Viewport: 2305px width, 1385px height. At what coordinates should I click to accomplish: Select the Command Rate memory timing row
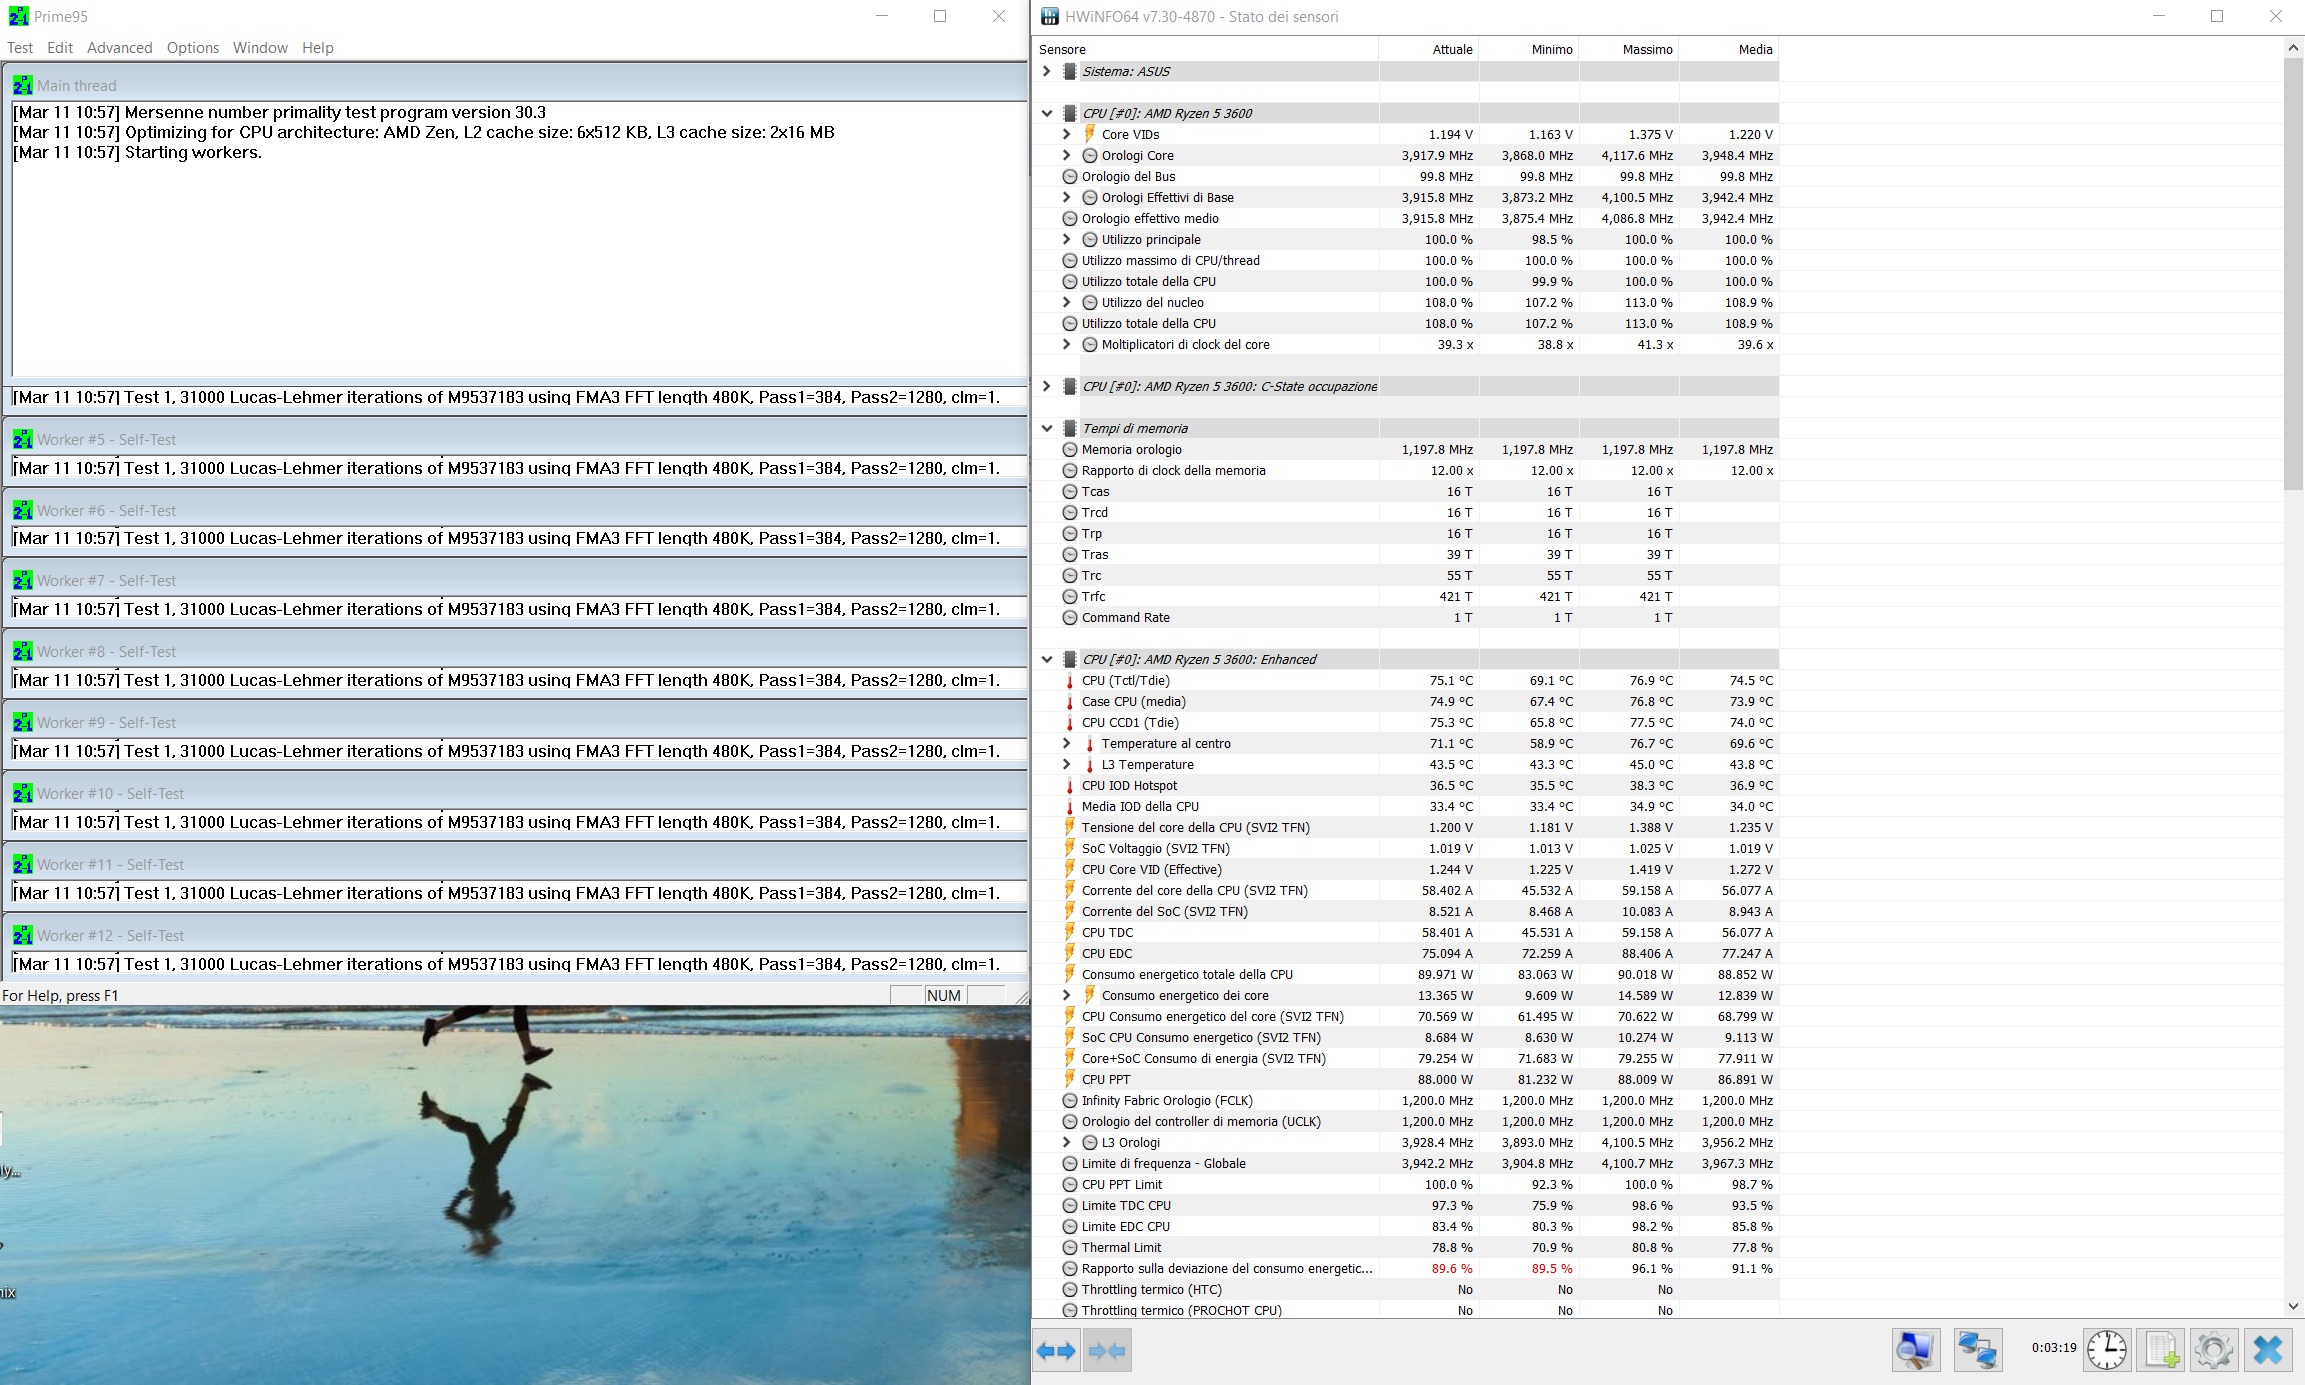(1406, 618)
